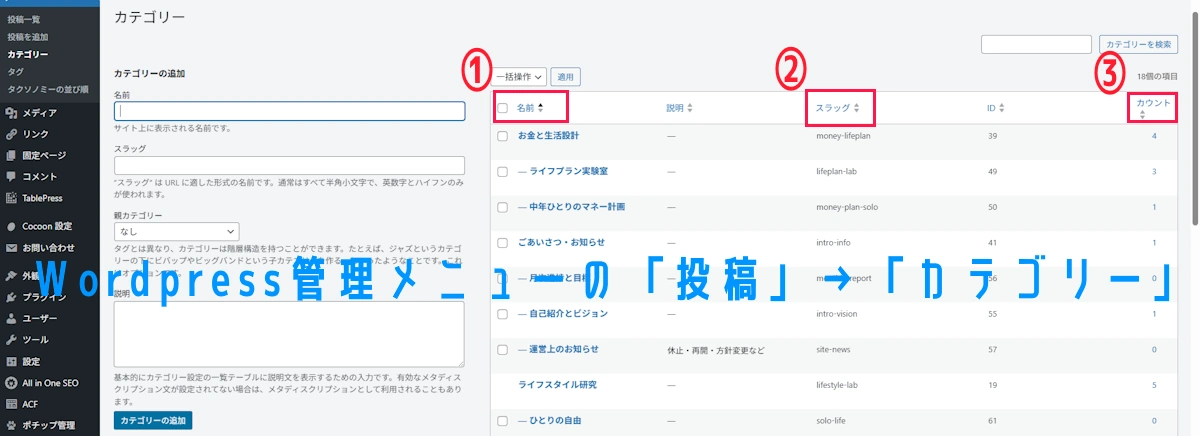
Task: Open タクソノミーの並び順 submenu item
Action: pyautogui.click(x=48, y=88)
